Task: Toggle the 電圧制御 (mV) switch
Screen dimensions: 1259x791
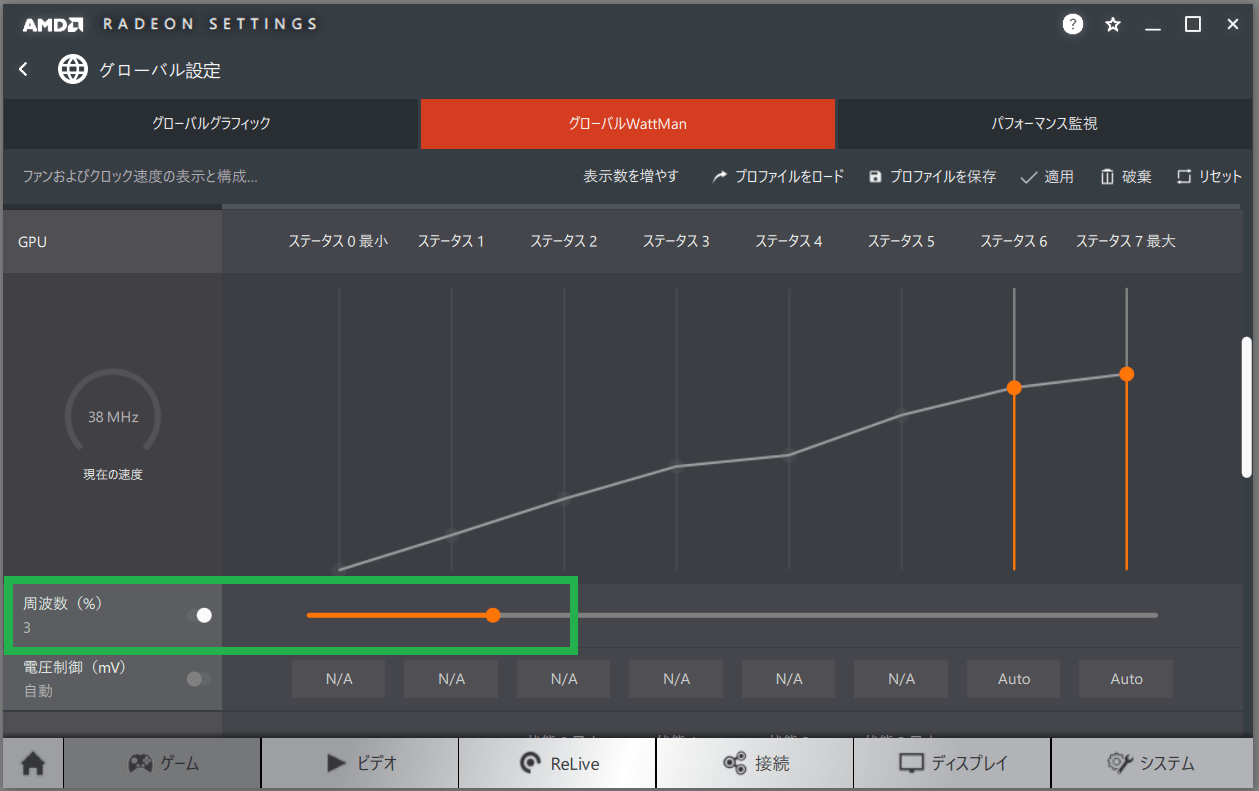Action: coord(200,679)
